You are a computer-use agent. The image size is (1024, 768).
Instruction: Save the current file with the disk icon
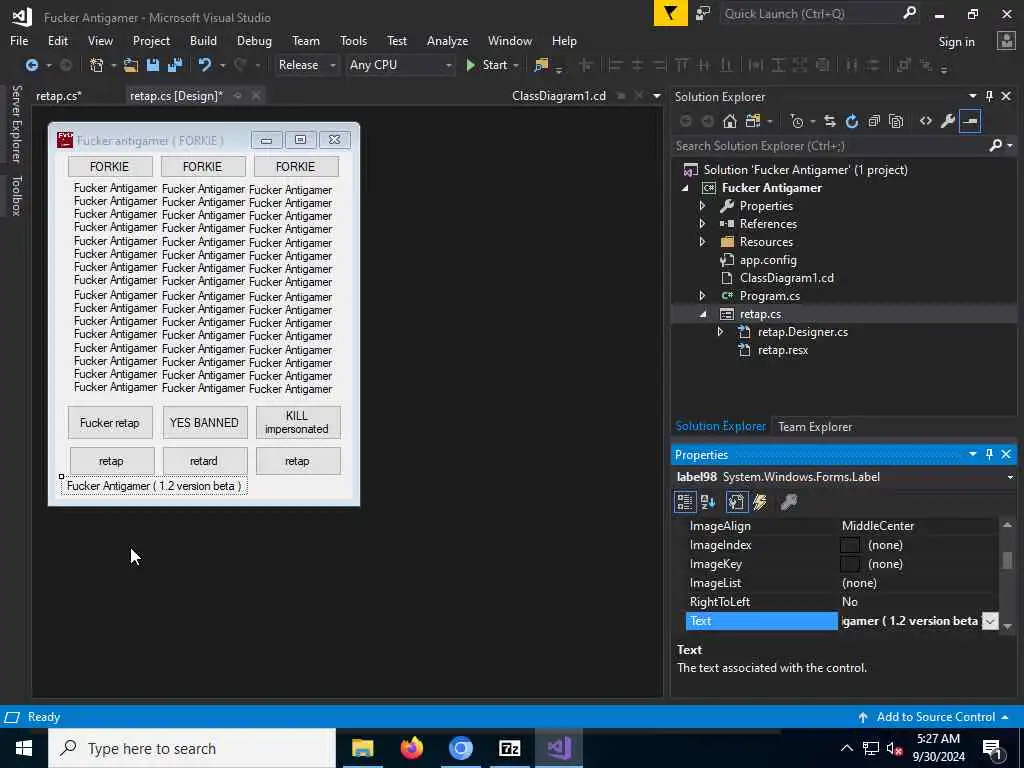coord(153,65)
